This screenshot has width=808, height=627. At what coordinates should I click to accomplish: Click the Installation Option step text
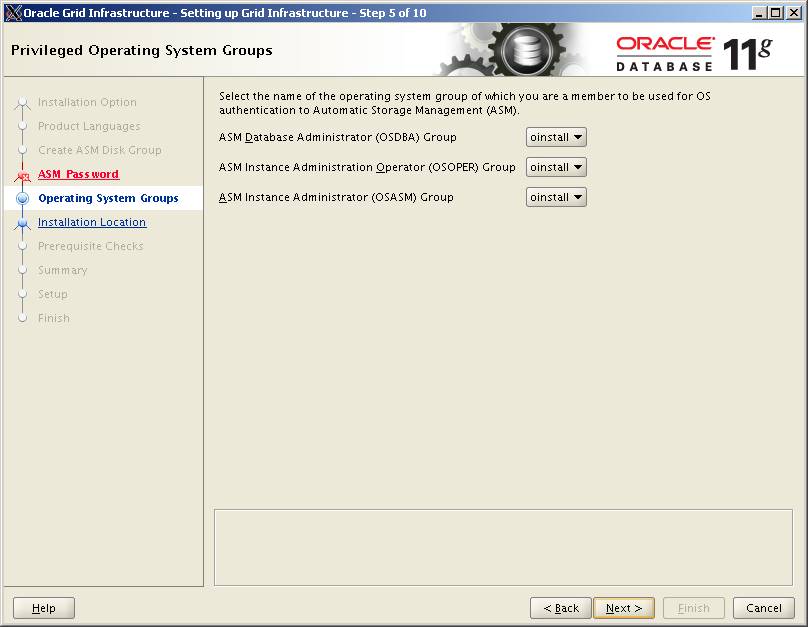click(x=87, y=102)
